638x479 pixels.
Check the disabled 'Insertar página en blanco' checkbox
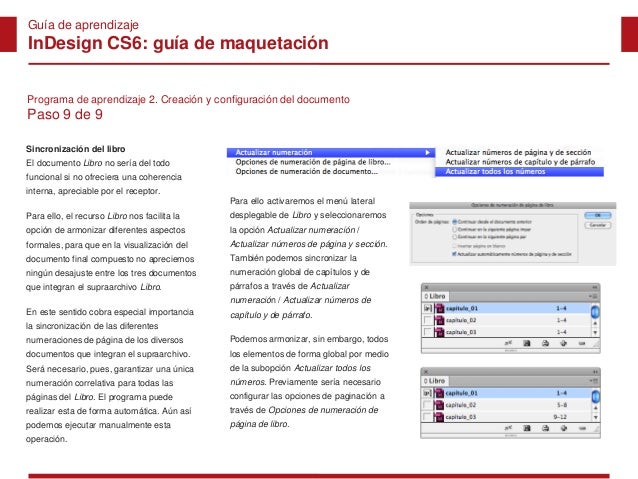[454, 246]
